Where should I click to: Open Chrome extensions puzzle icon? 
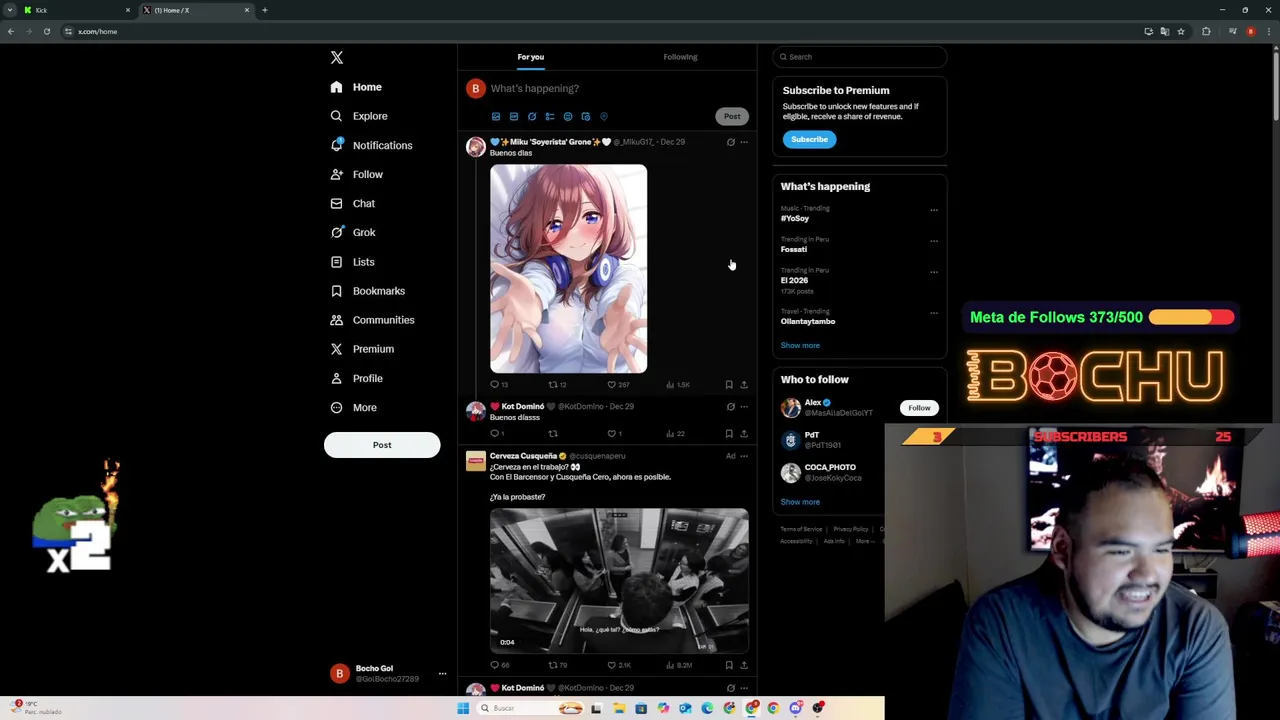1206,32
